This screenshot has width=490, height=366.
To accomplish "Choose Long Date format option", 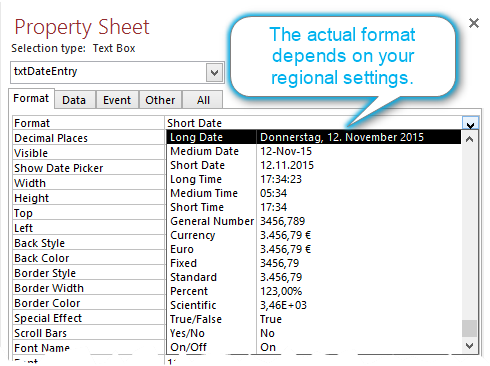I will (314, 137).
